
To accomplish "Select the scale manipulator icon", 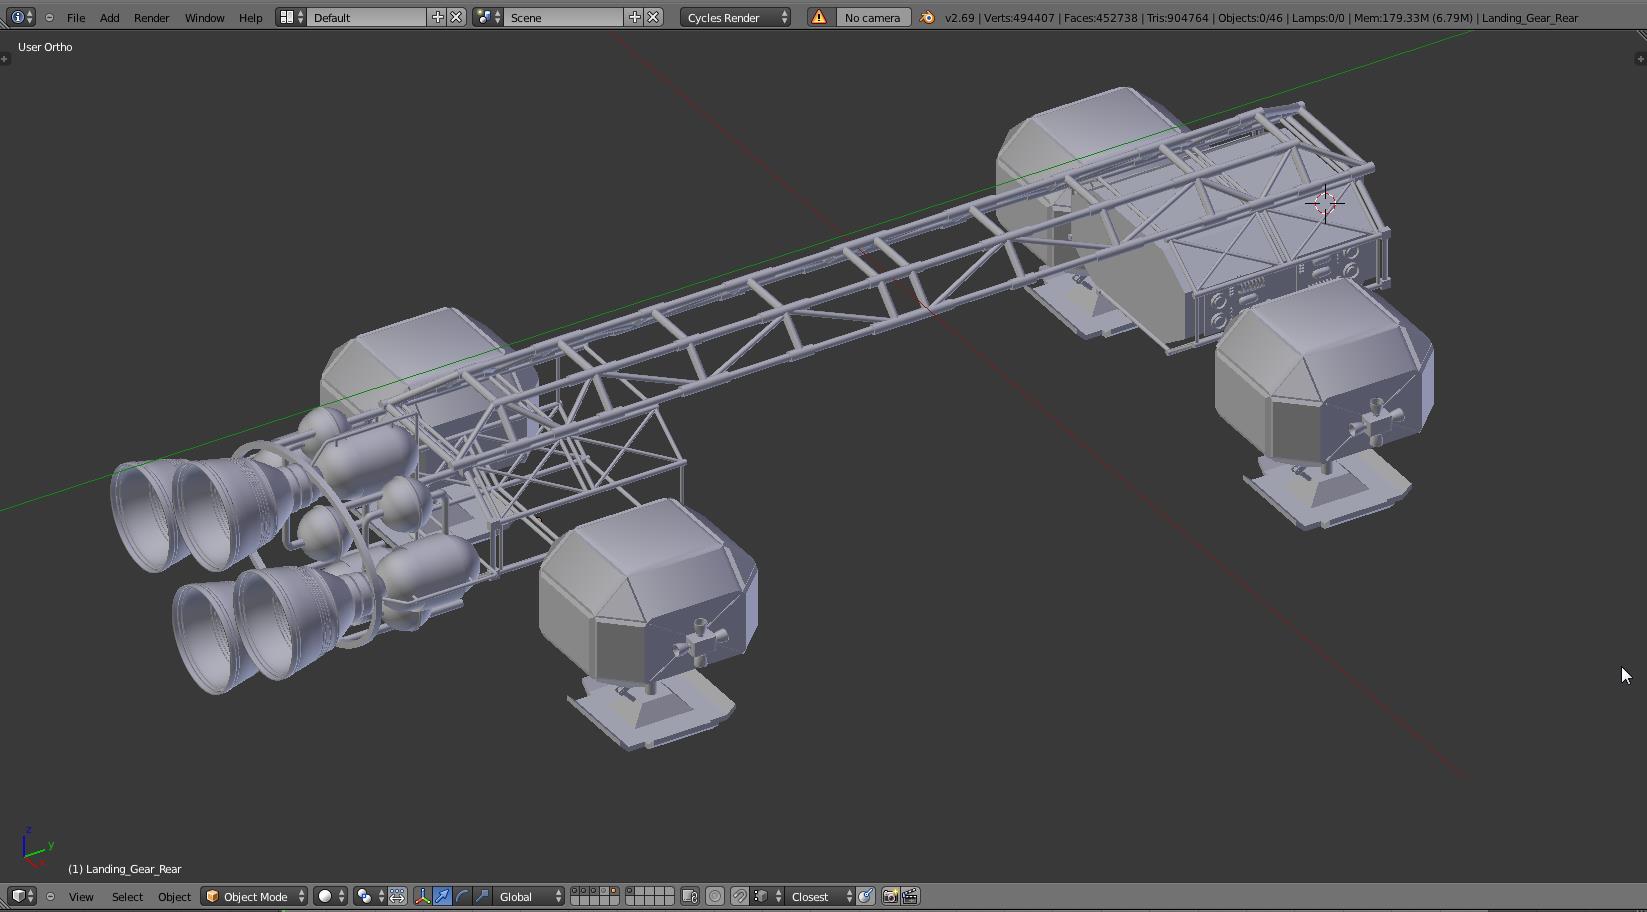I will (483, 897).
